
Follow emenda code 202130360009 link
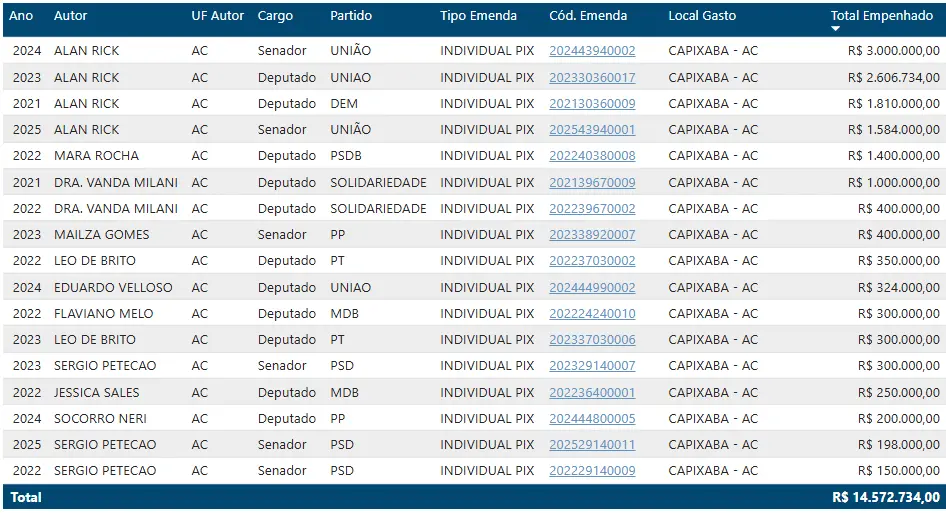tap(592, 103)
